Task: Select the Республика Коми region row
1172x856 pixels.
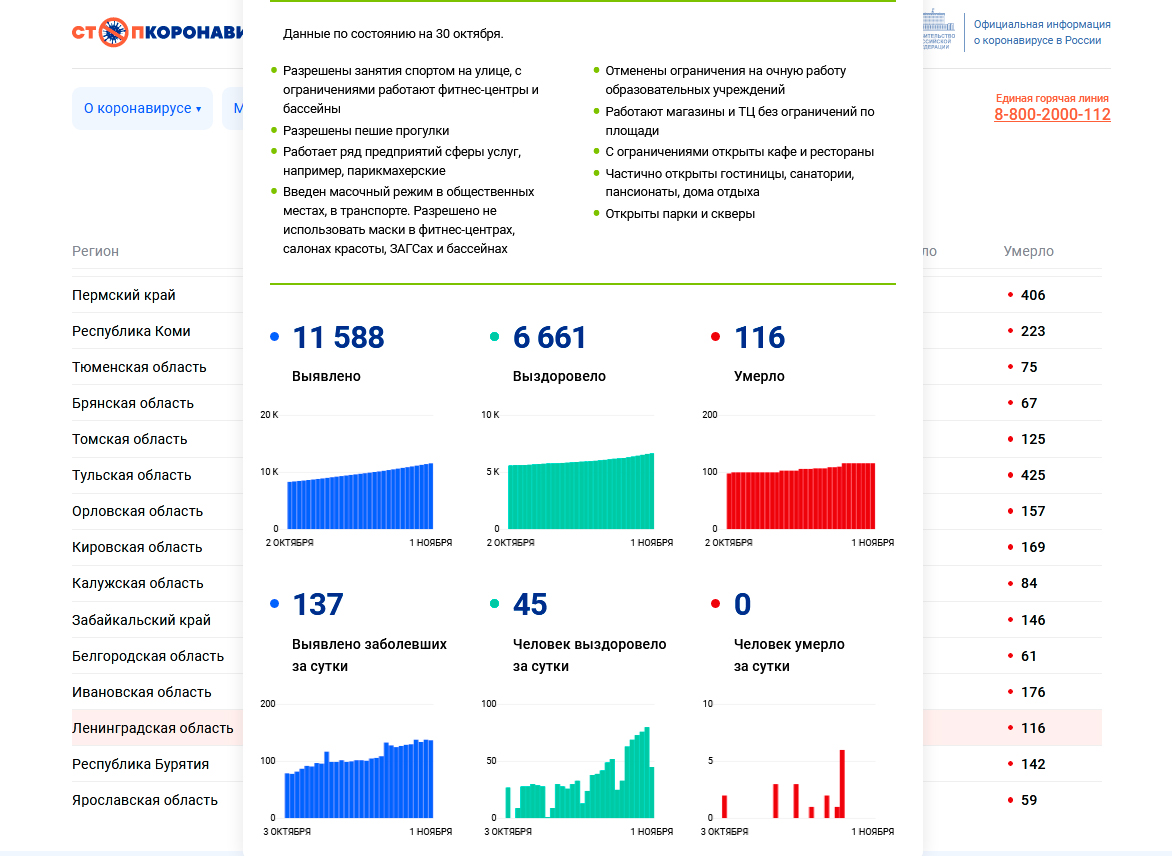Action: tap(131, 331)
